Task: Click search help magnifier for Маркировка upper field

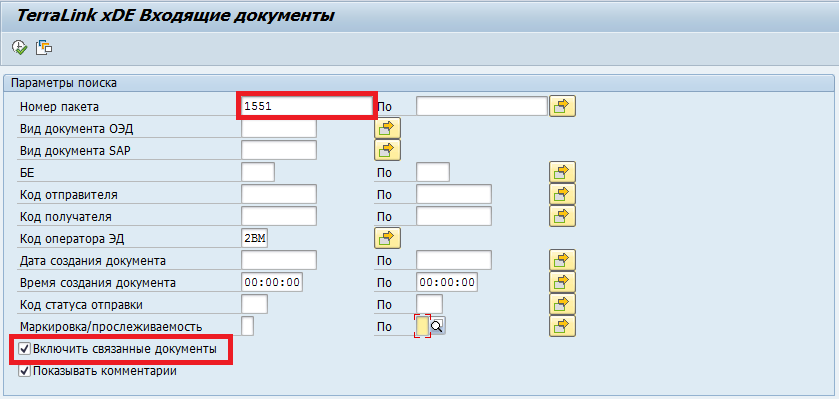Action: 438,326
